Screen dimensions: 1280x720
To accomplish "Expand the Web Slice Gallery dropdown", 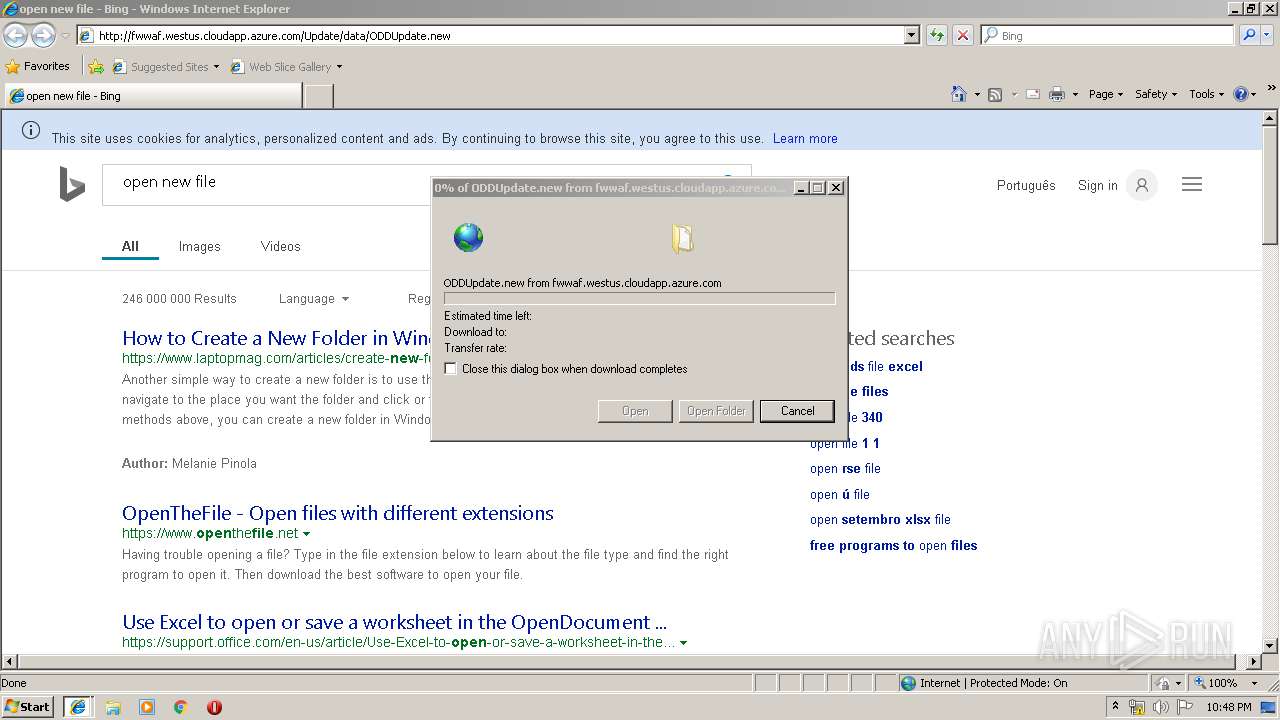I will (339, 67).
